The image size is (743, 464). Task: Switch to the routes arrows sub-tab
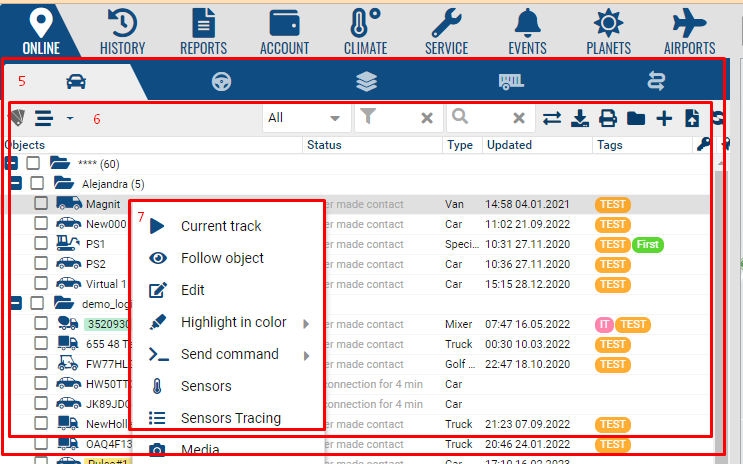[x=656, y=82]
